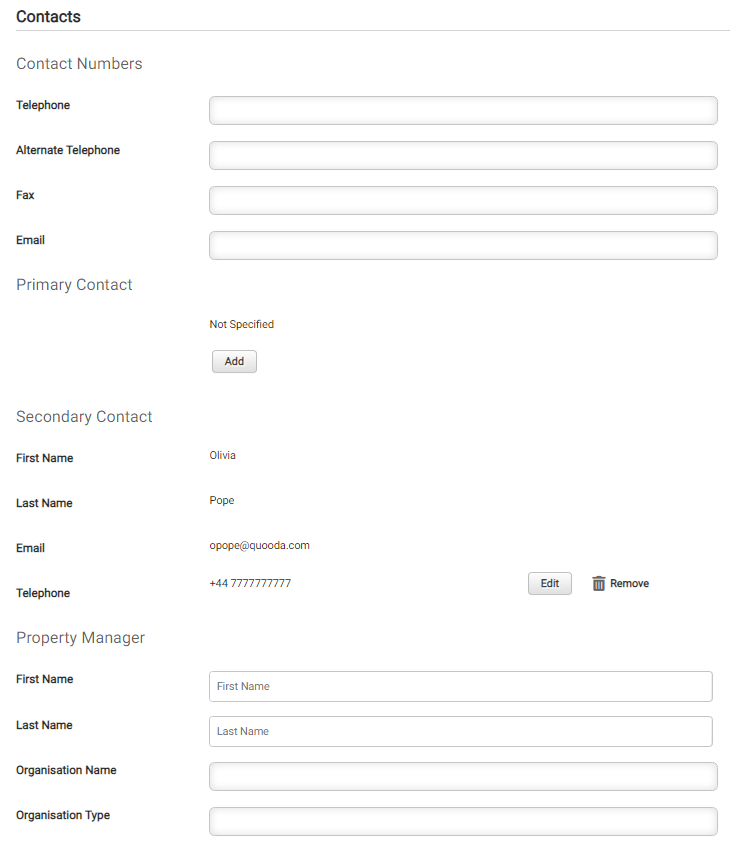Click the Olivia first name value
This screenshot has height=844, width=730.
pos(222,455)
